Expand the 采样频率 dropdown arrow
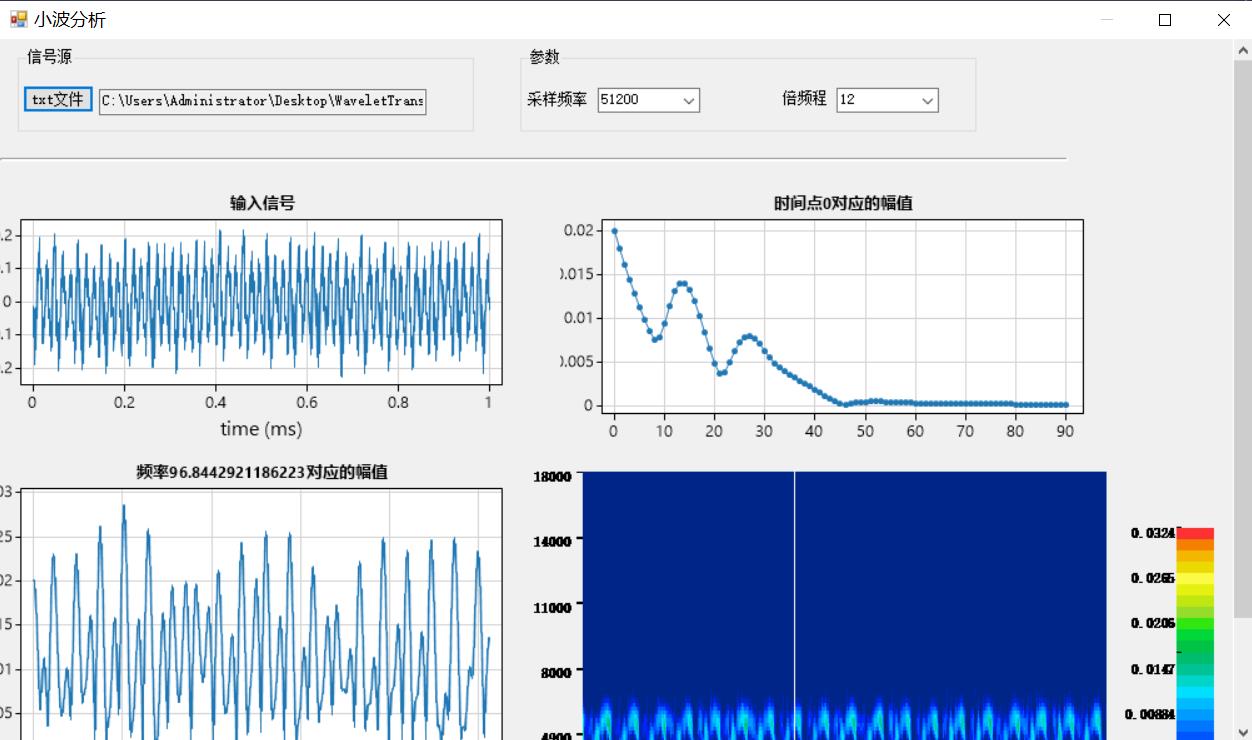The width and height of the screenshot is (1252, 740). point(689,101)
